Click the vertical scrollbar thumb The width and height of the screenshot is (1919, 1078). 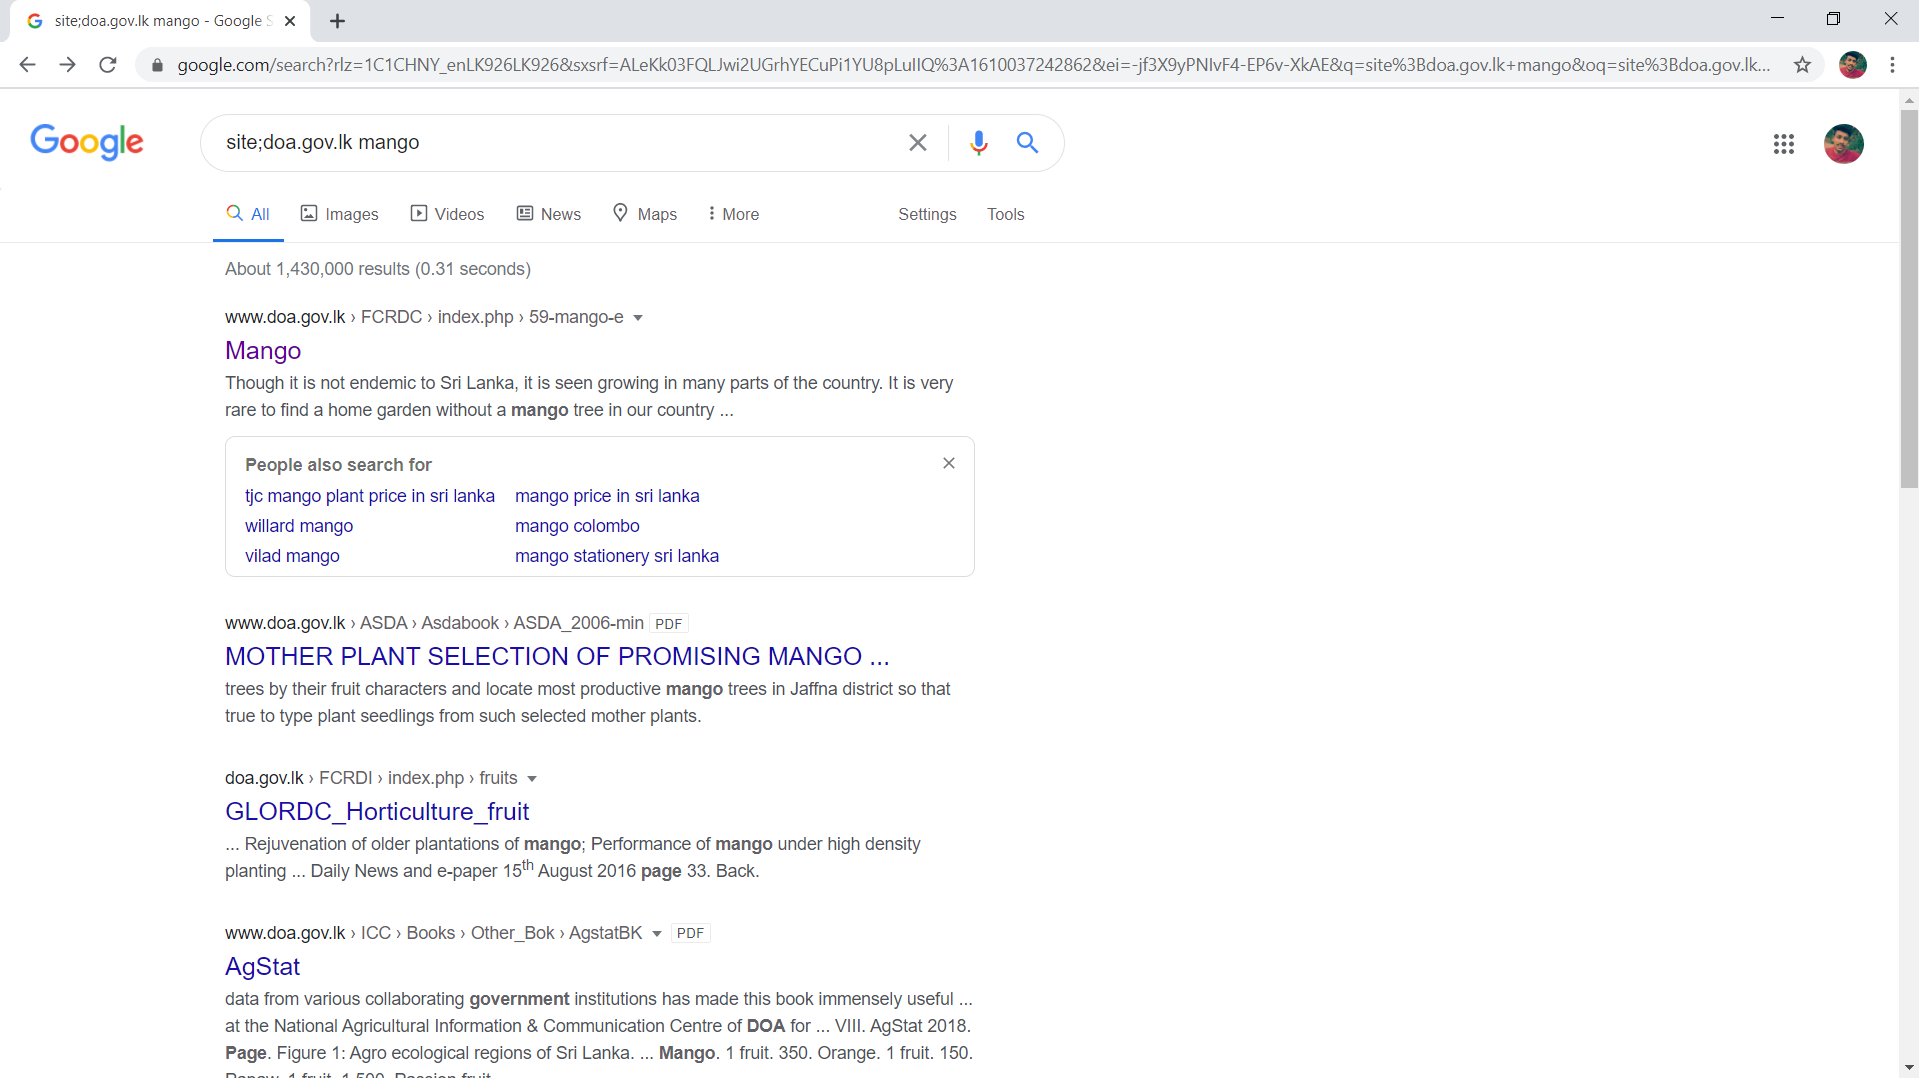pos(1909,298)
